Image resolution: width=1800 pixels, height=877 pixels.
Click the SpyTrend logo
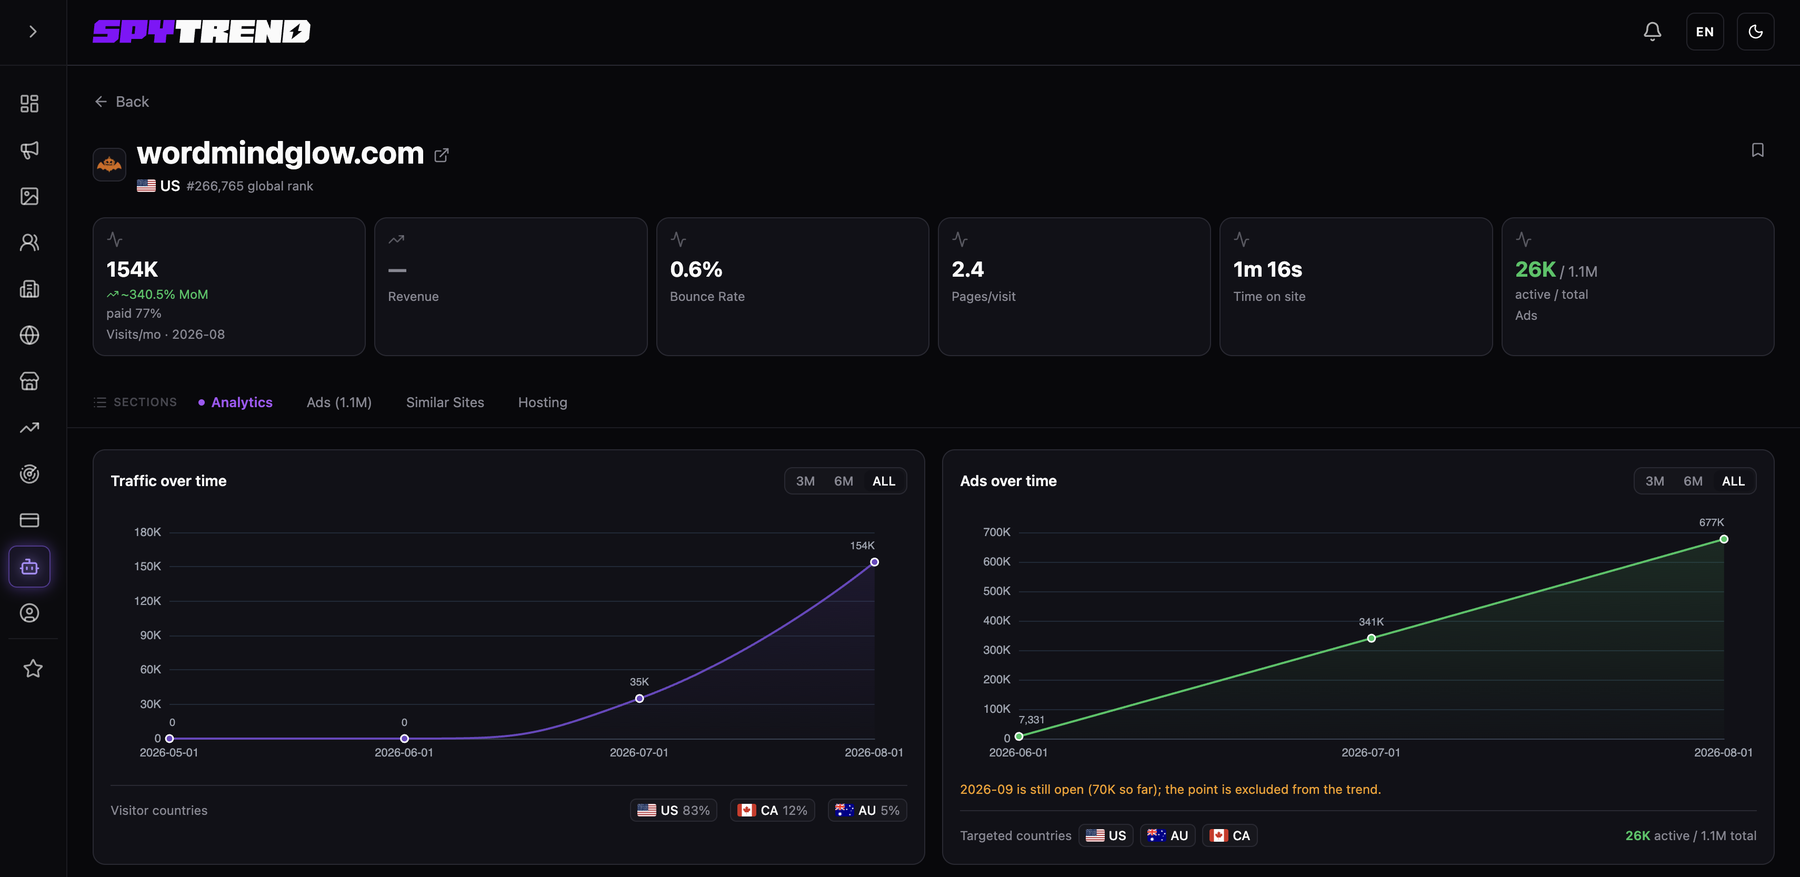point(202,32)
